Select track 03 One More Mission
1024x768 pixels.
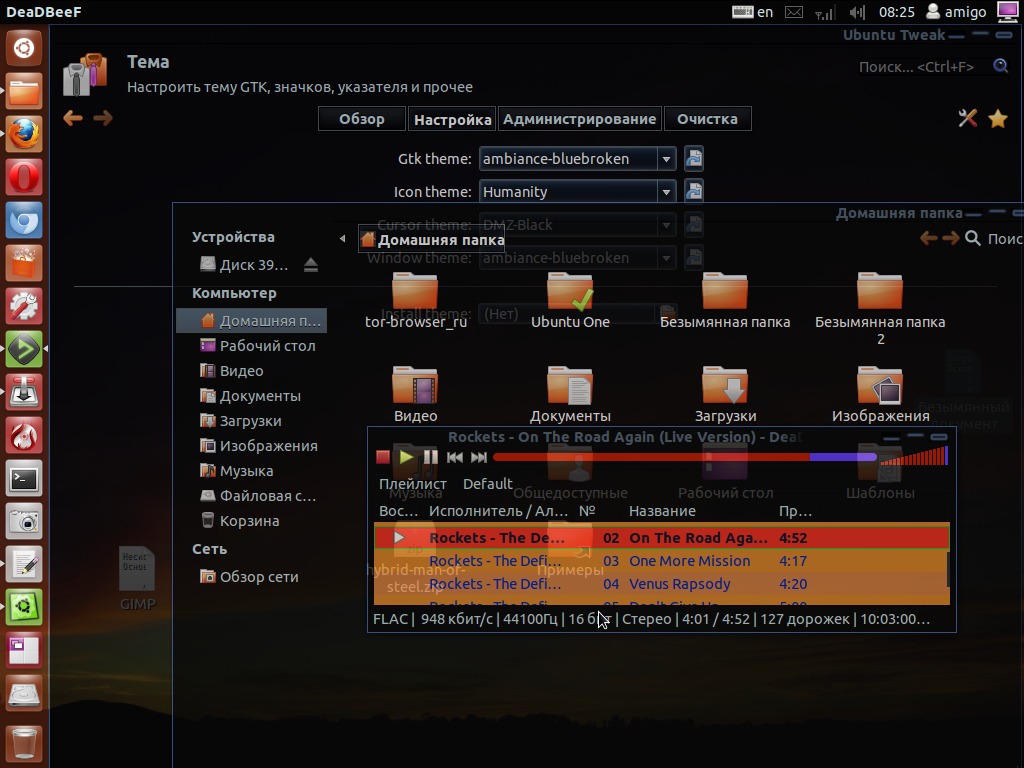[661, 561]
